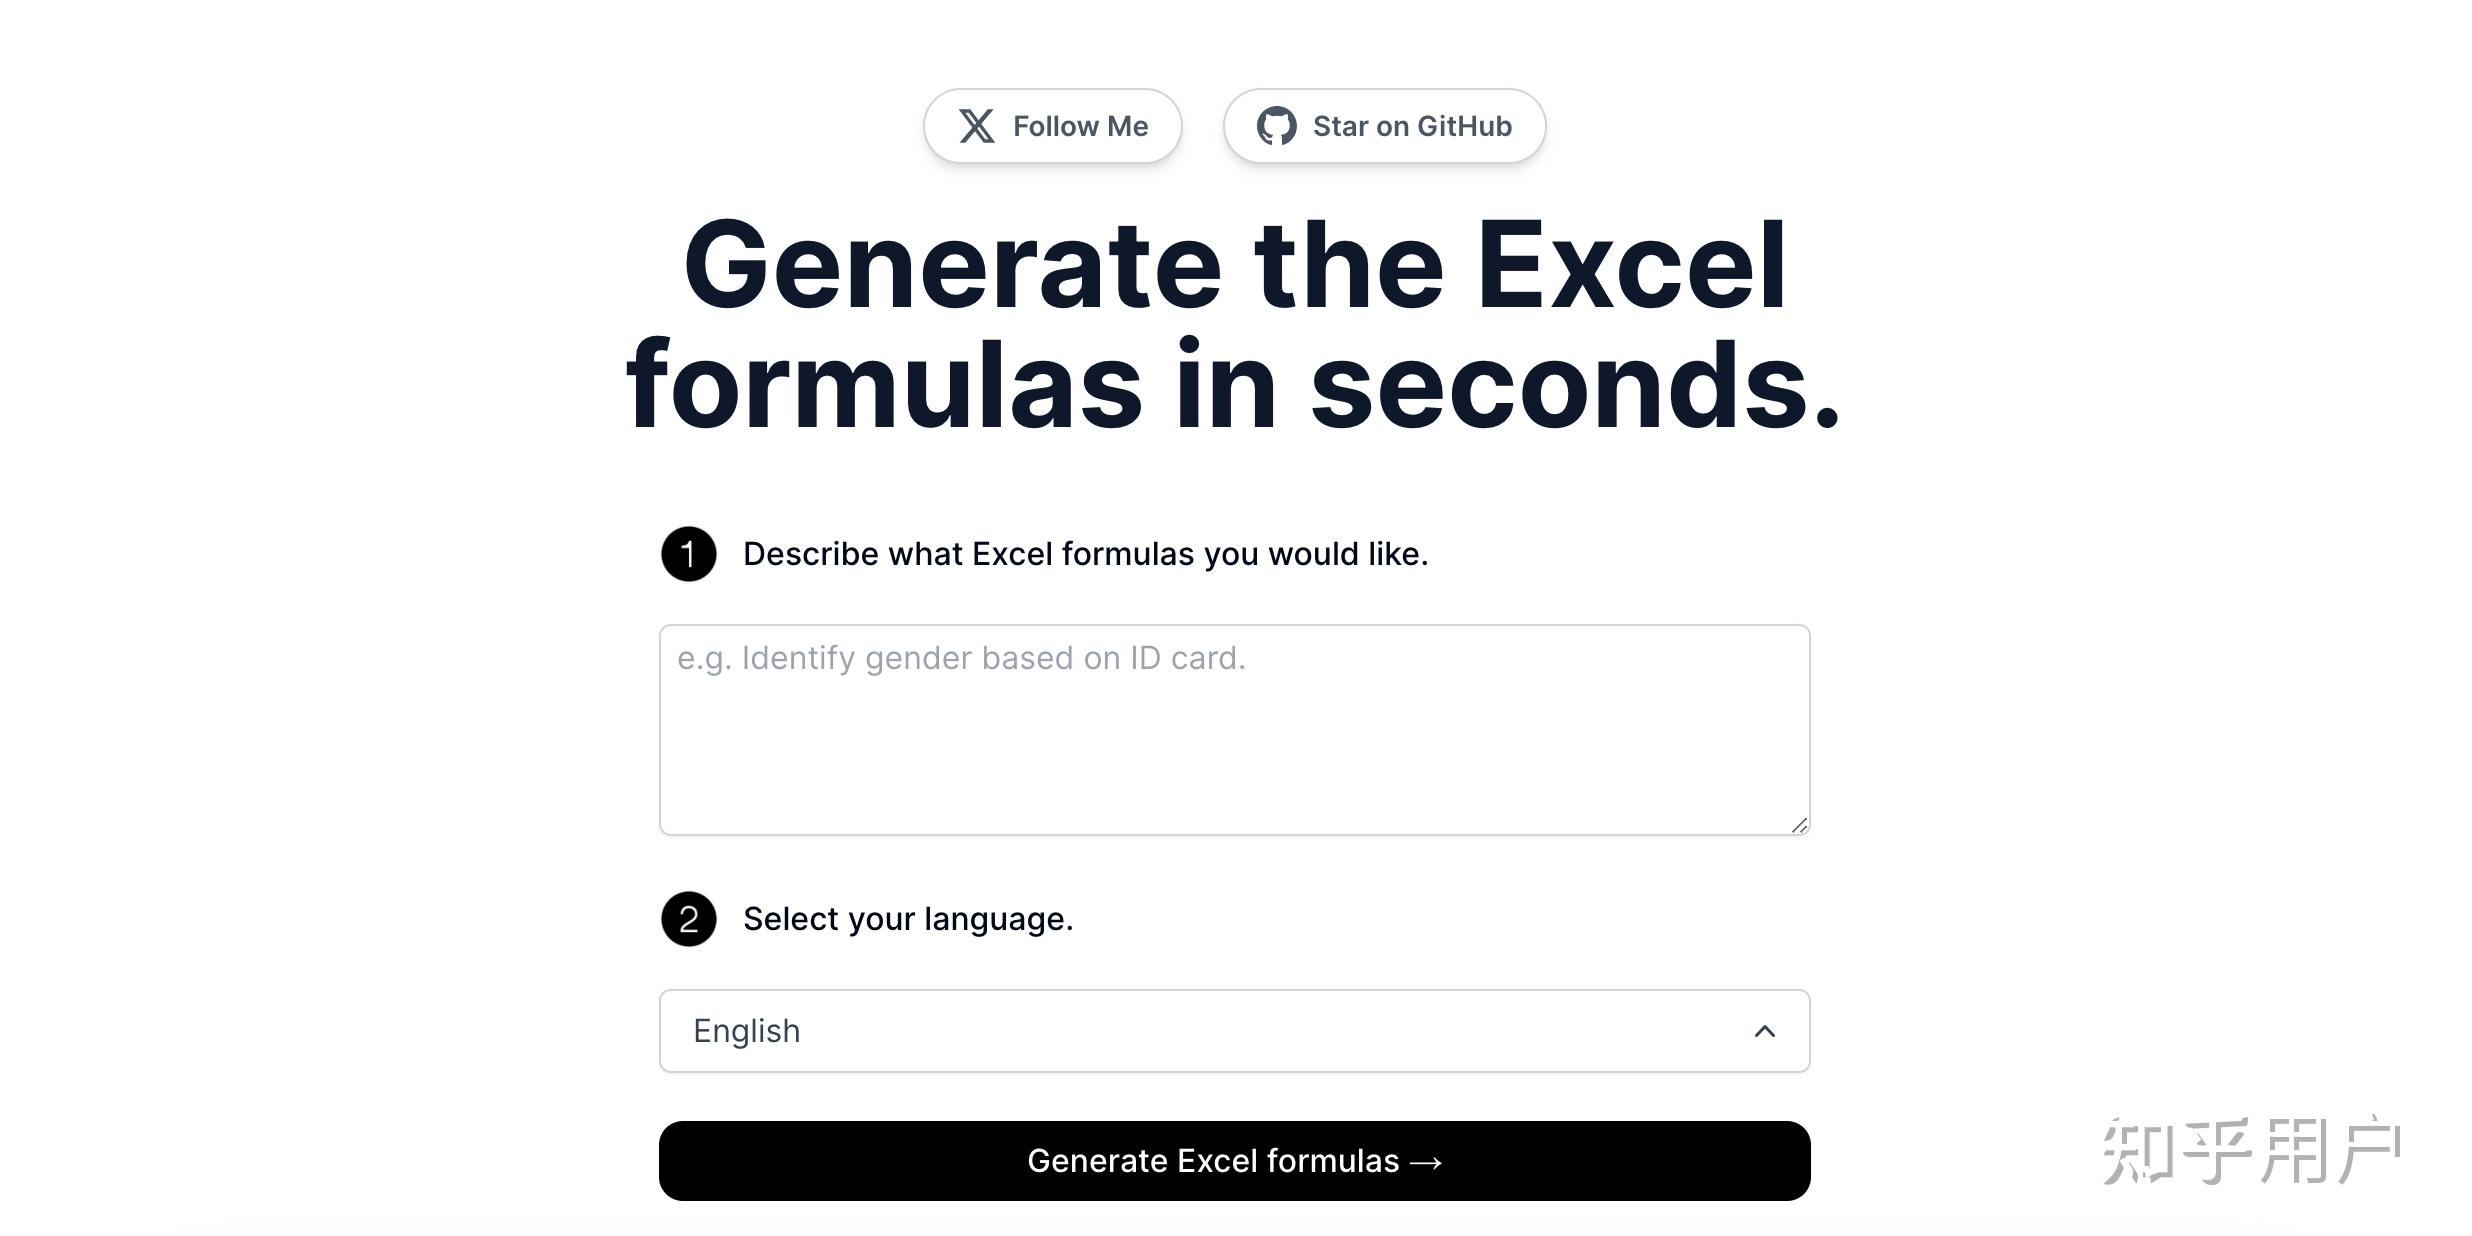2472x1236 pixels.
Task: Click the step 2 numbered badge
Action: (688, 919)
